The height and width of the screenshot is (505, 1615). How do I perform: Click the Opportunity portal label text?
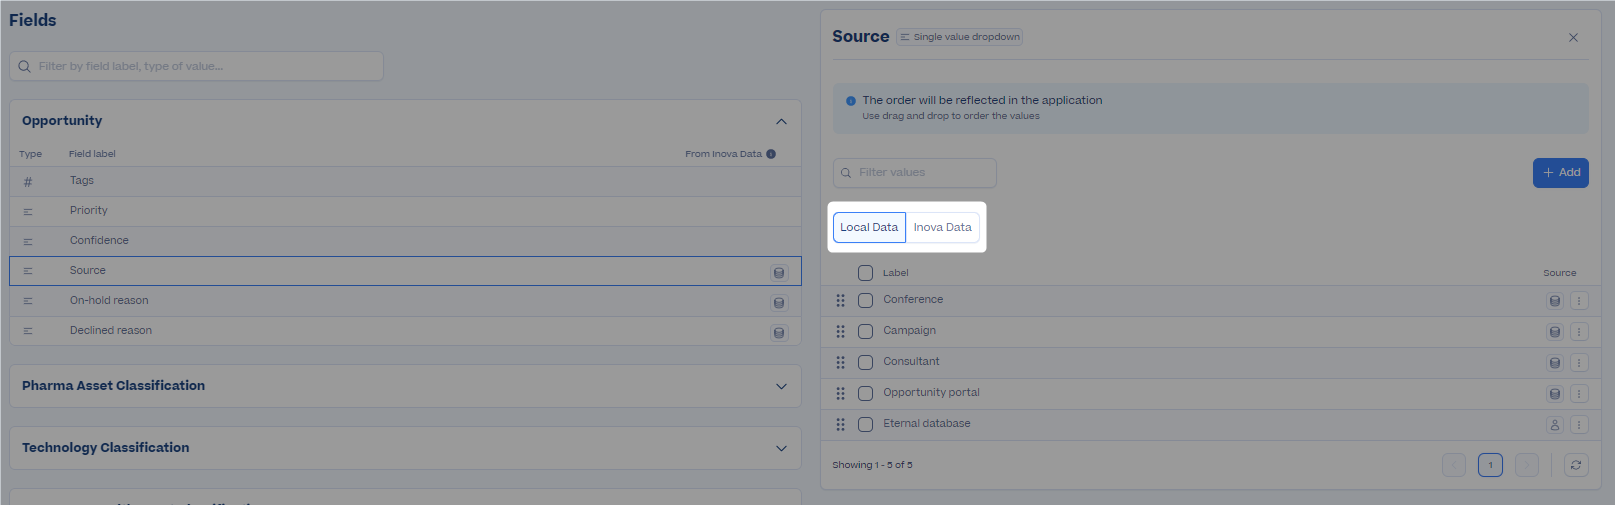[931, 393]
